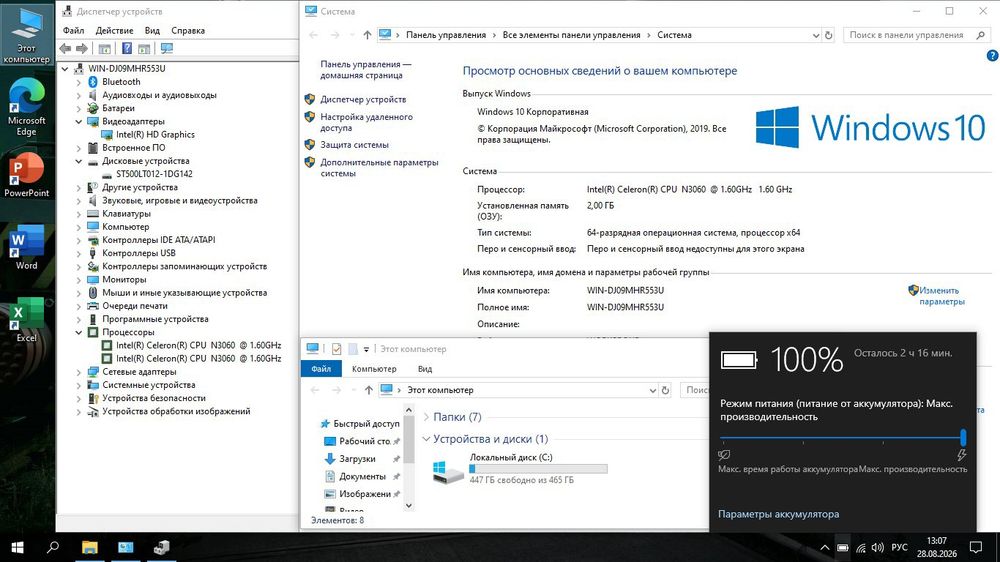This screenshot has height=562, width=1000.
Task: Click the up arrow in Система window navigation
Action: [367, 35]
